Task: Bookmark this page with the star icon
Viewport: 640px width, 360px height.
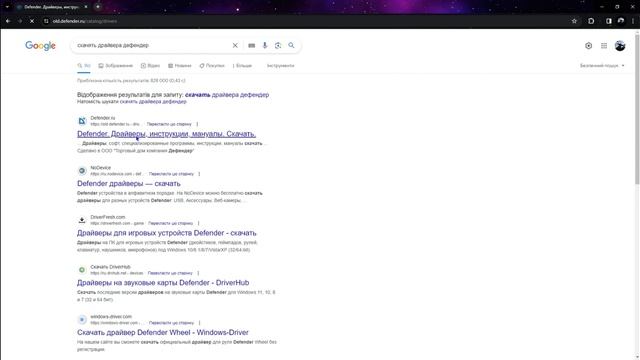Action: pos(574,21)
